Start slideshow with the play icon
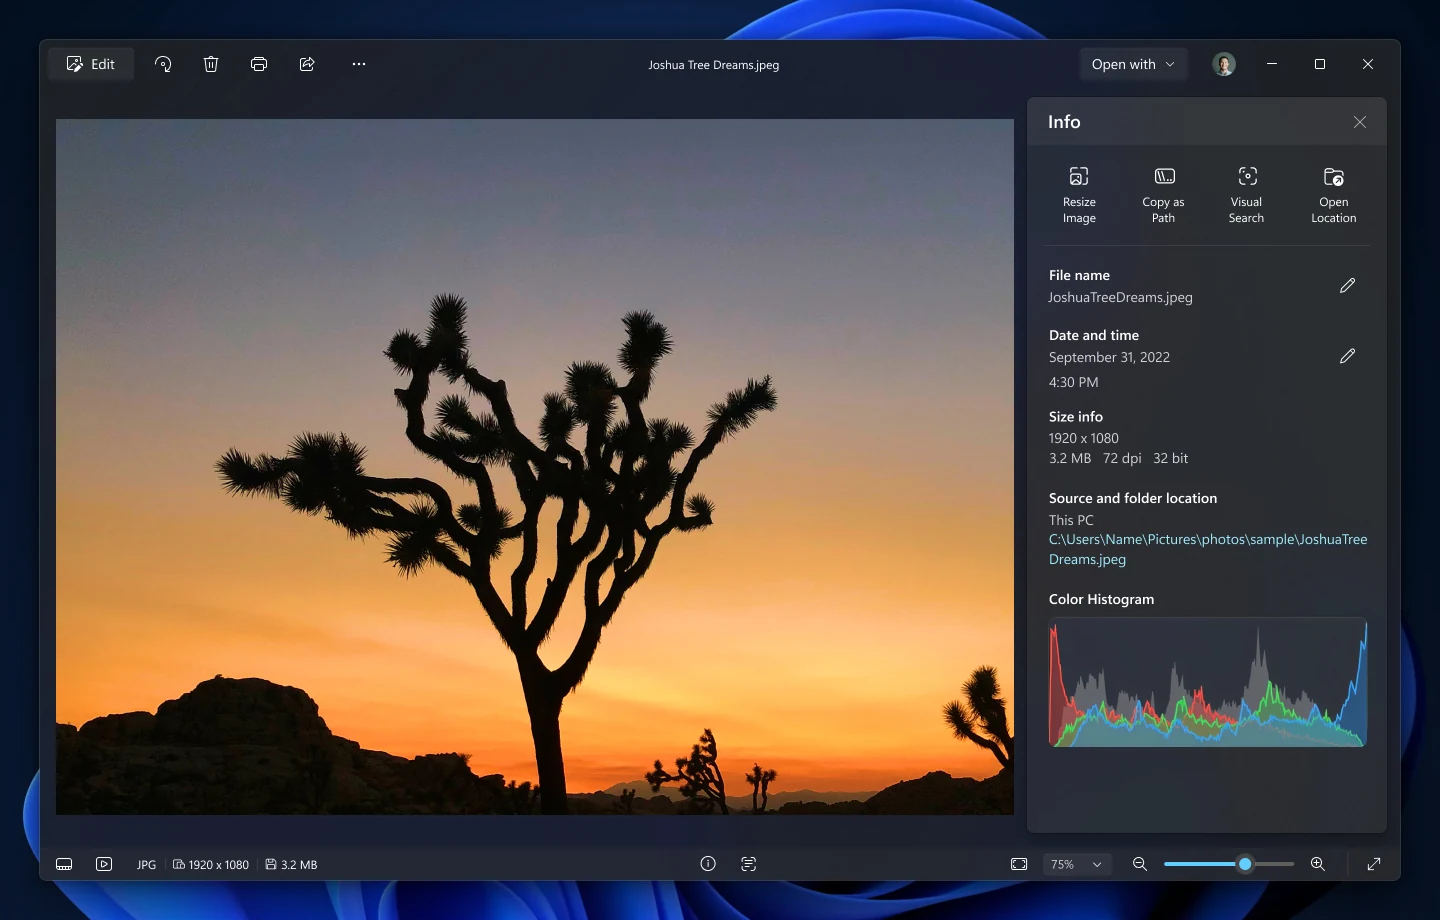The width and height of the screenshot is (1440, 920). coord(104,864)
